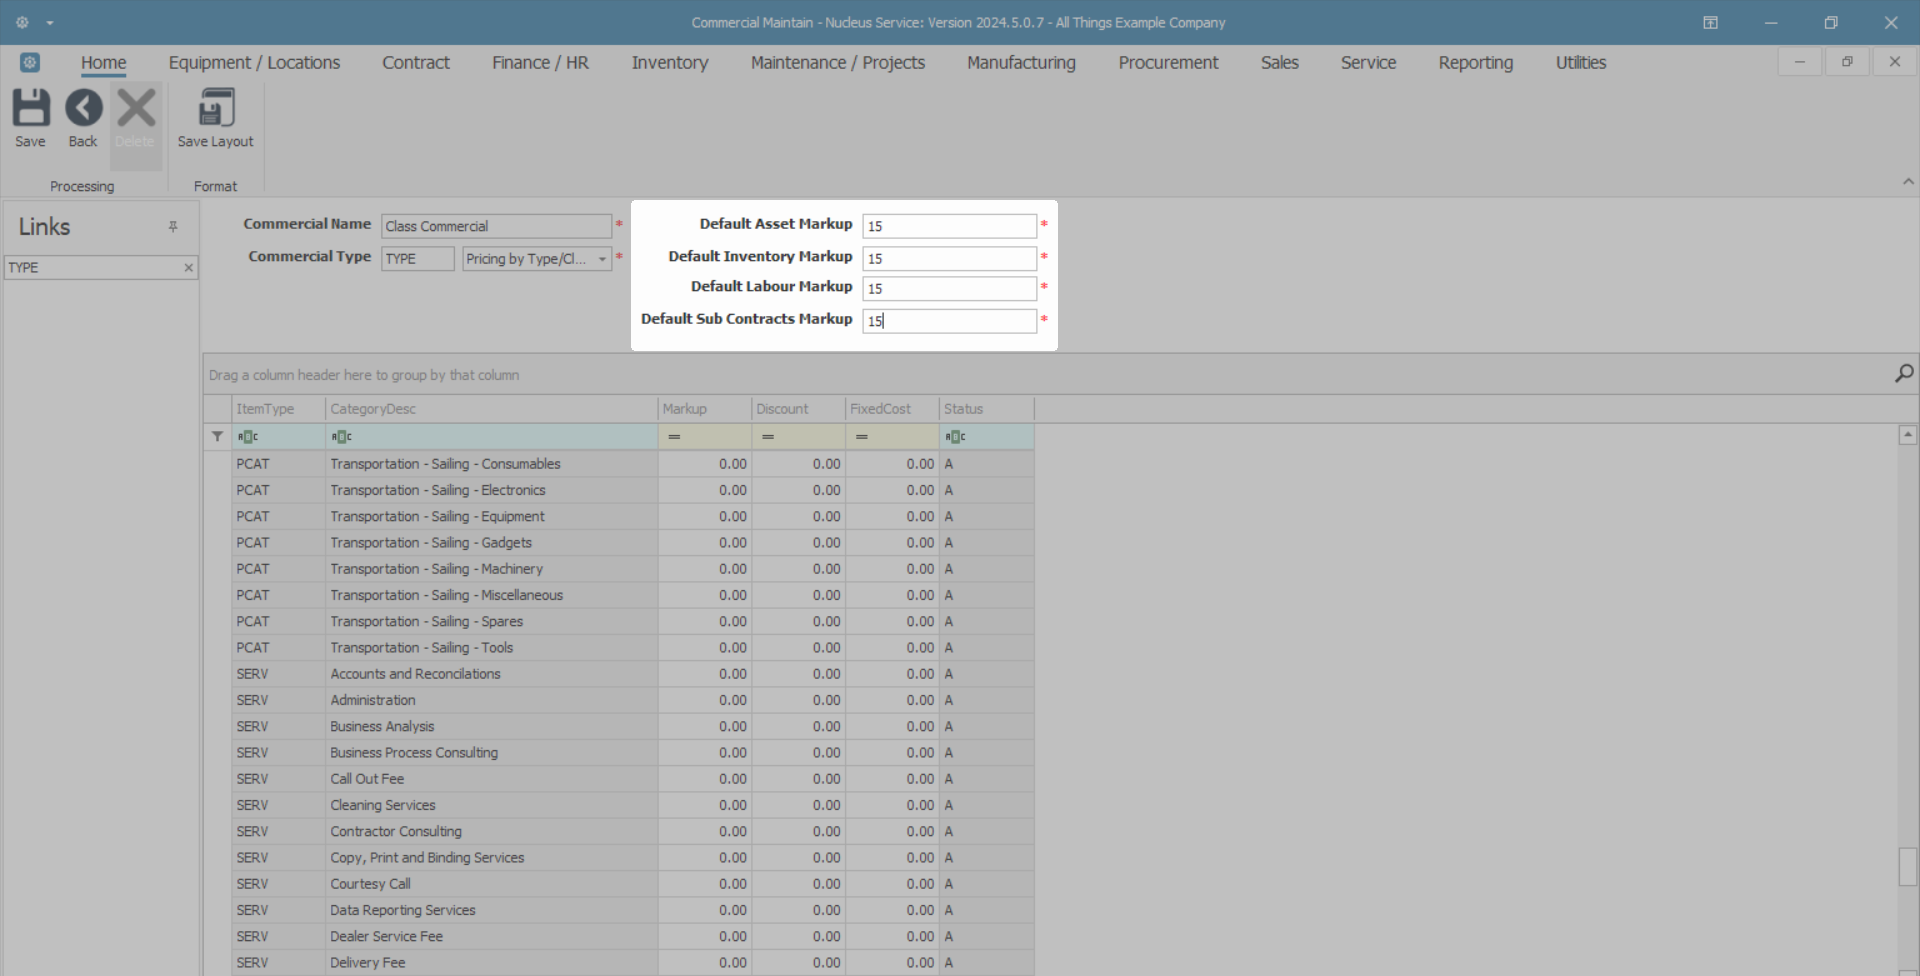Click the Default Asset Markup input field

tap(949, 226)
